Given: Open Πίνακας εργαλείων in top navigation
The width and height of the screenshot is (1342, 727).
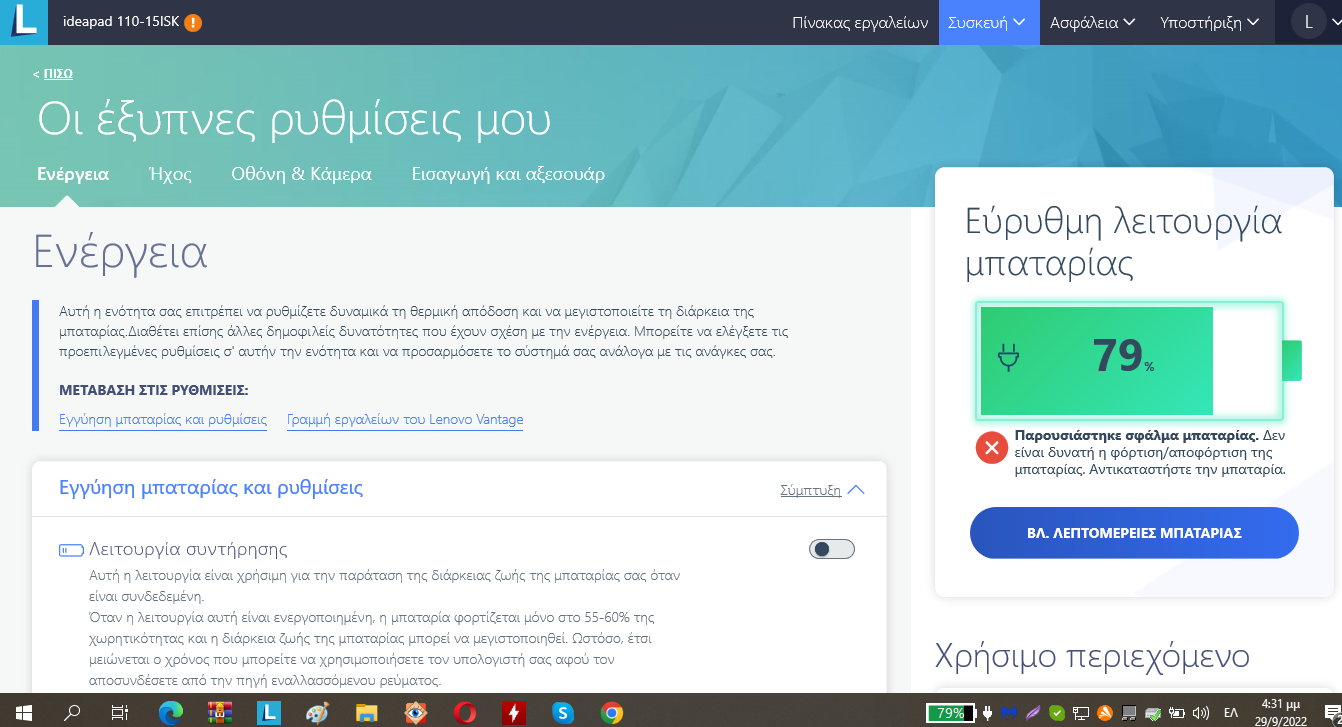Looking at the screenshot, I should point(861,22).
